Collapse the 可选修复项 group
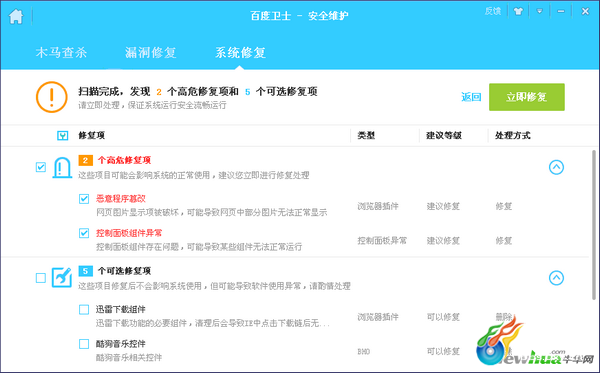600x373 pixels. click(x=556, y=278)
